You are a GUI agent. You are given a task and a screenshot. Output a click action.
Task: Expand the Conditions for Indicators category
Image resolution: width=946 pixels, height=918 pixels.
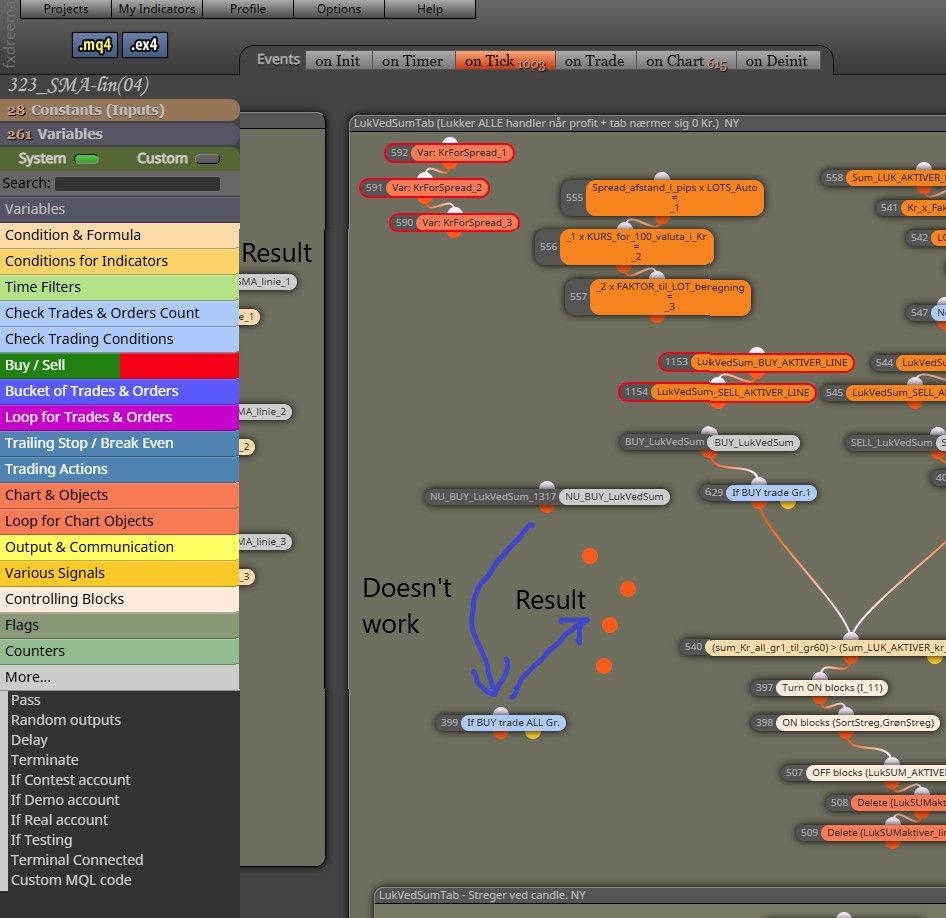pyautogui.click(x=119, y=261)
